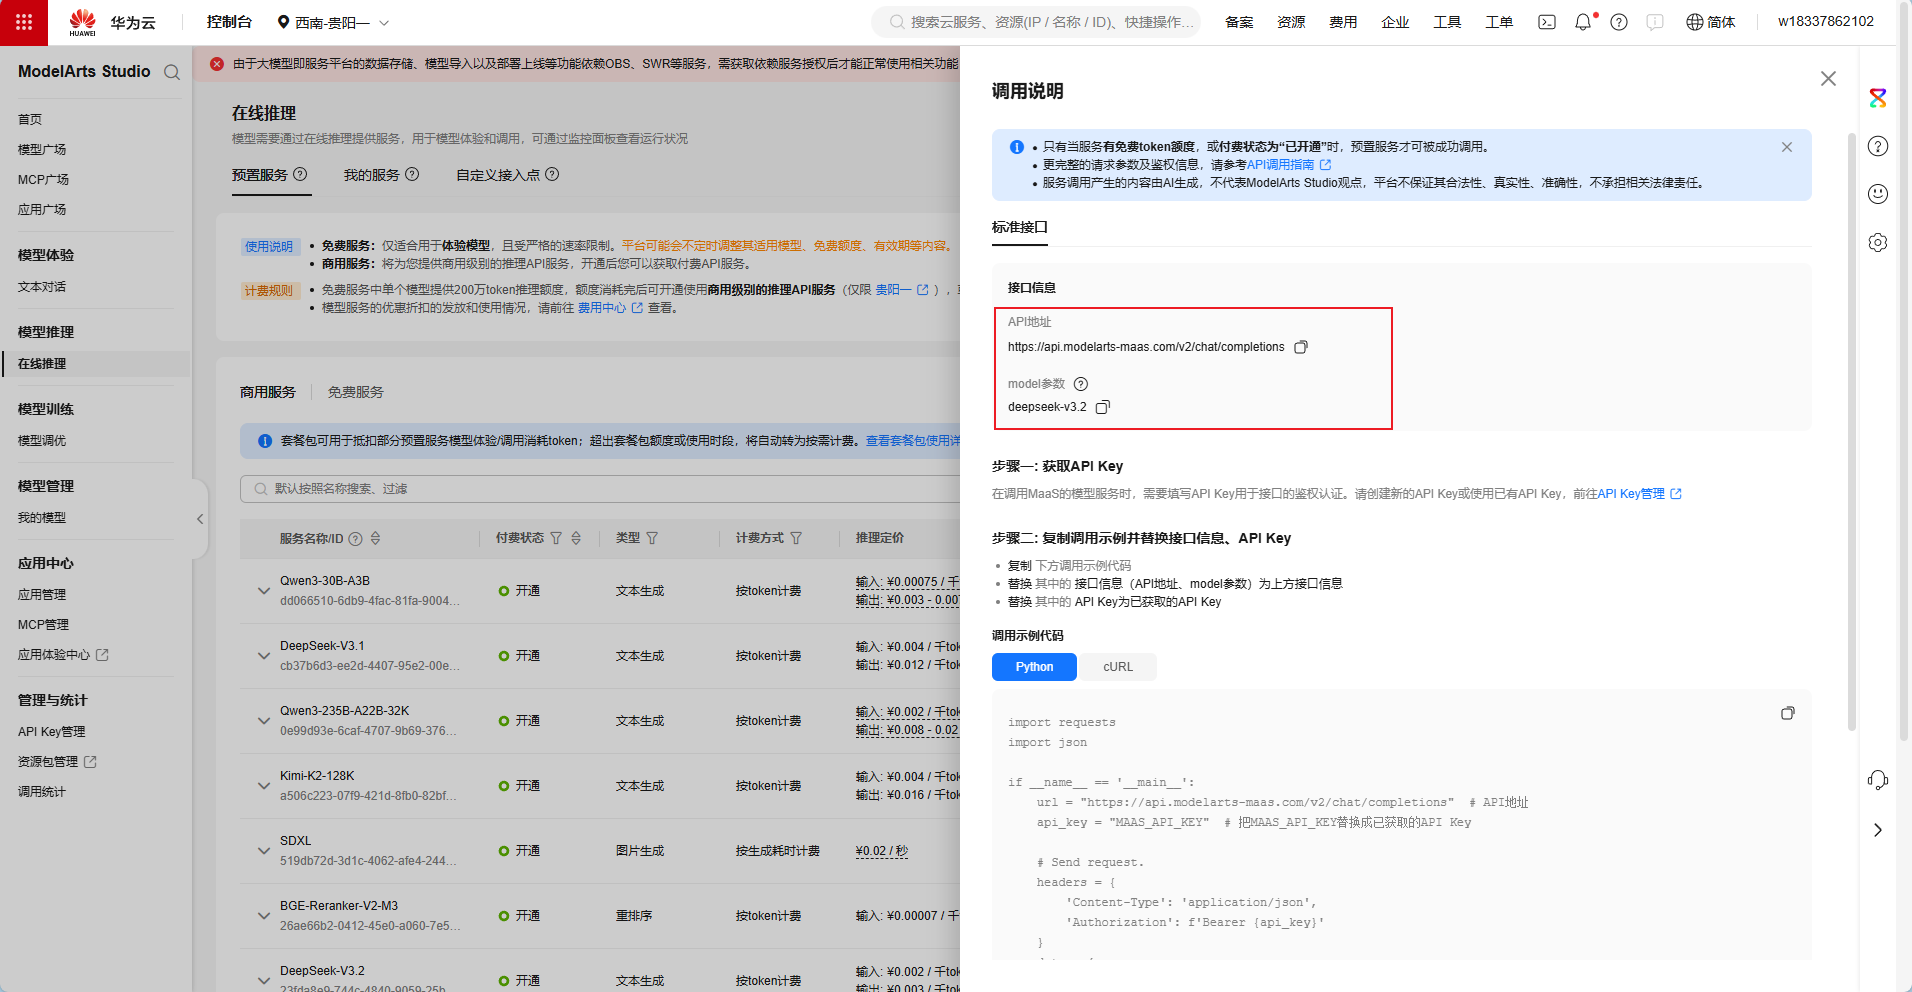The height and width of the screenshot is (992, 1912).
Task: Expand the right rail arrow icon
Action: pos(1878,830)
